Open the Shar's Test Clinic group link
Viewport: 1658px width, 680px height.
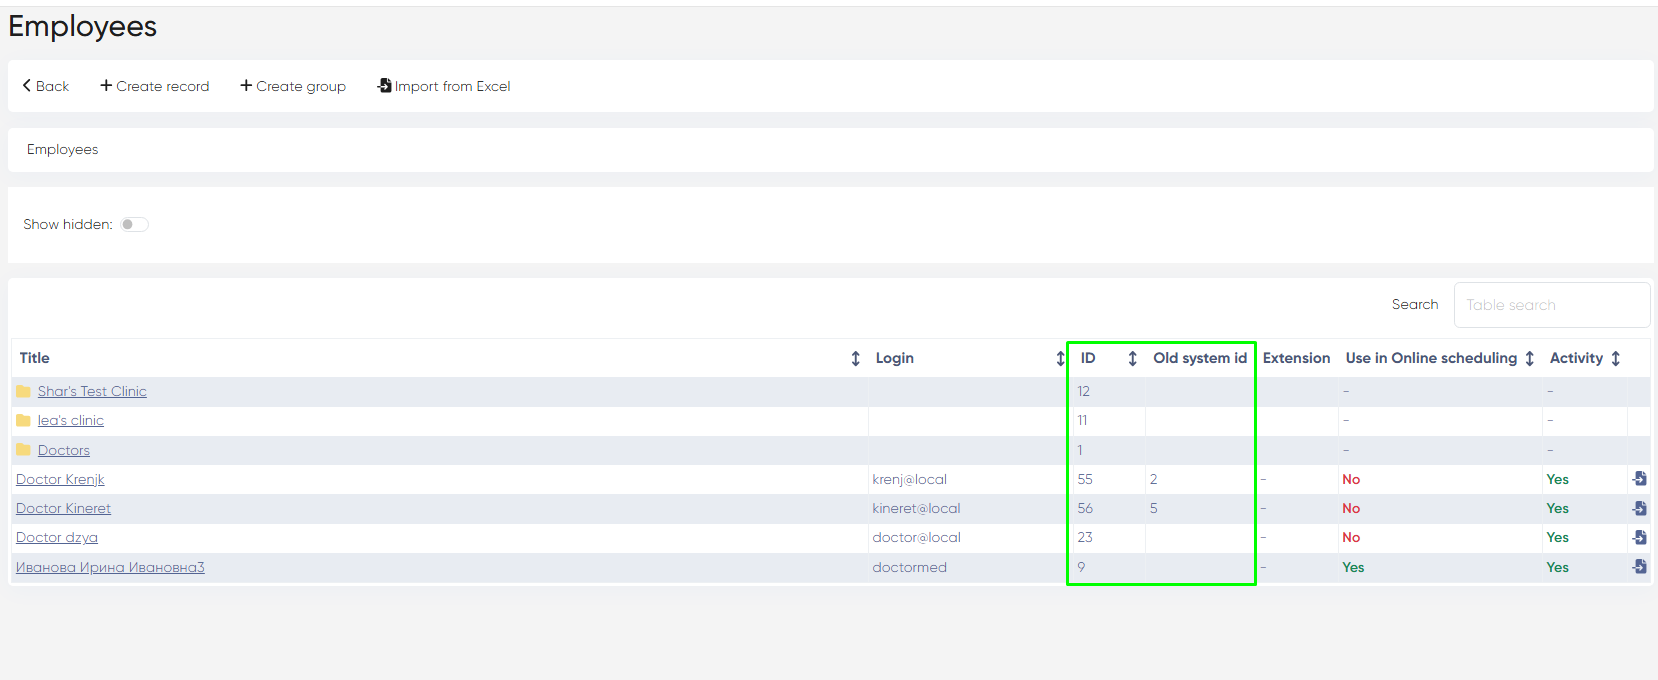tap(92, 391)
